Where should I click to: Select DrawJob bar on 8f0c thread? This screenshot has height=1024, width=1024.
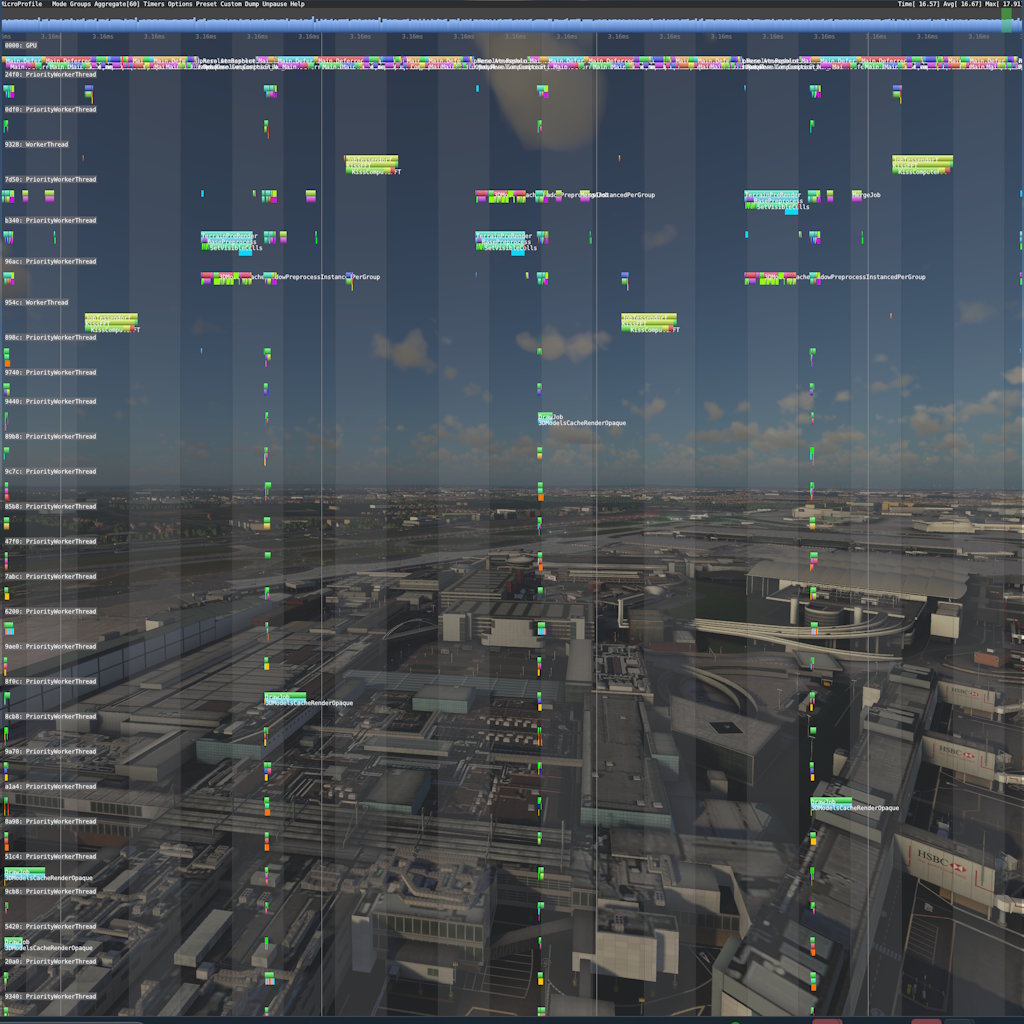click(285, 696)
